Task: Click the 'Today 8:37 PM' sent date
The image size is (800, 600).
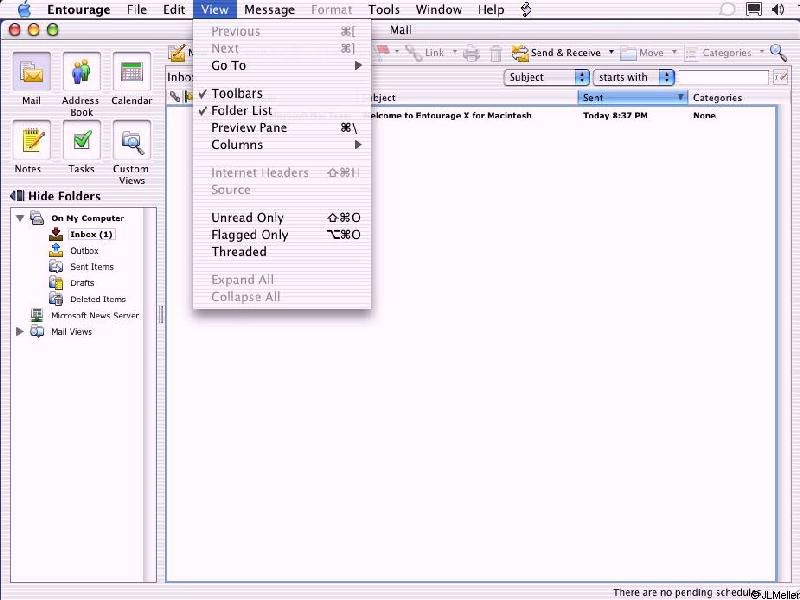Action: tap(615, 115)
